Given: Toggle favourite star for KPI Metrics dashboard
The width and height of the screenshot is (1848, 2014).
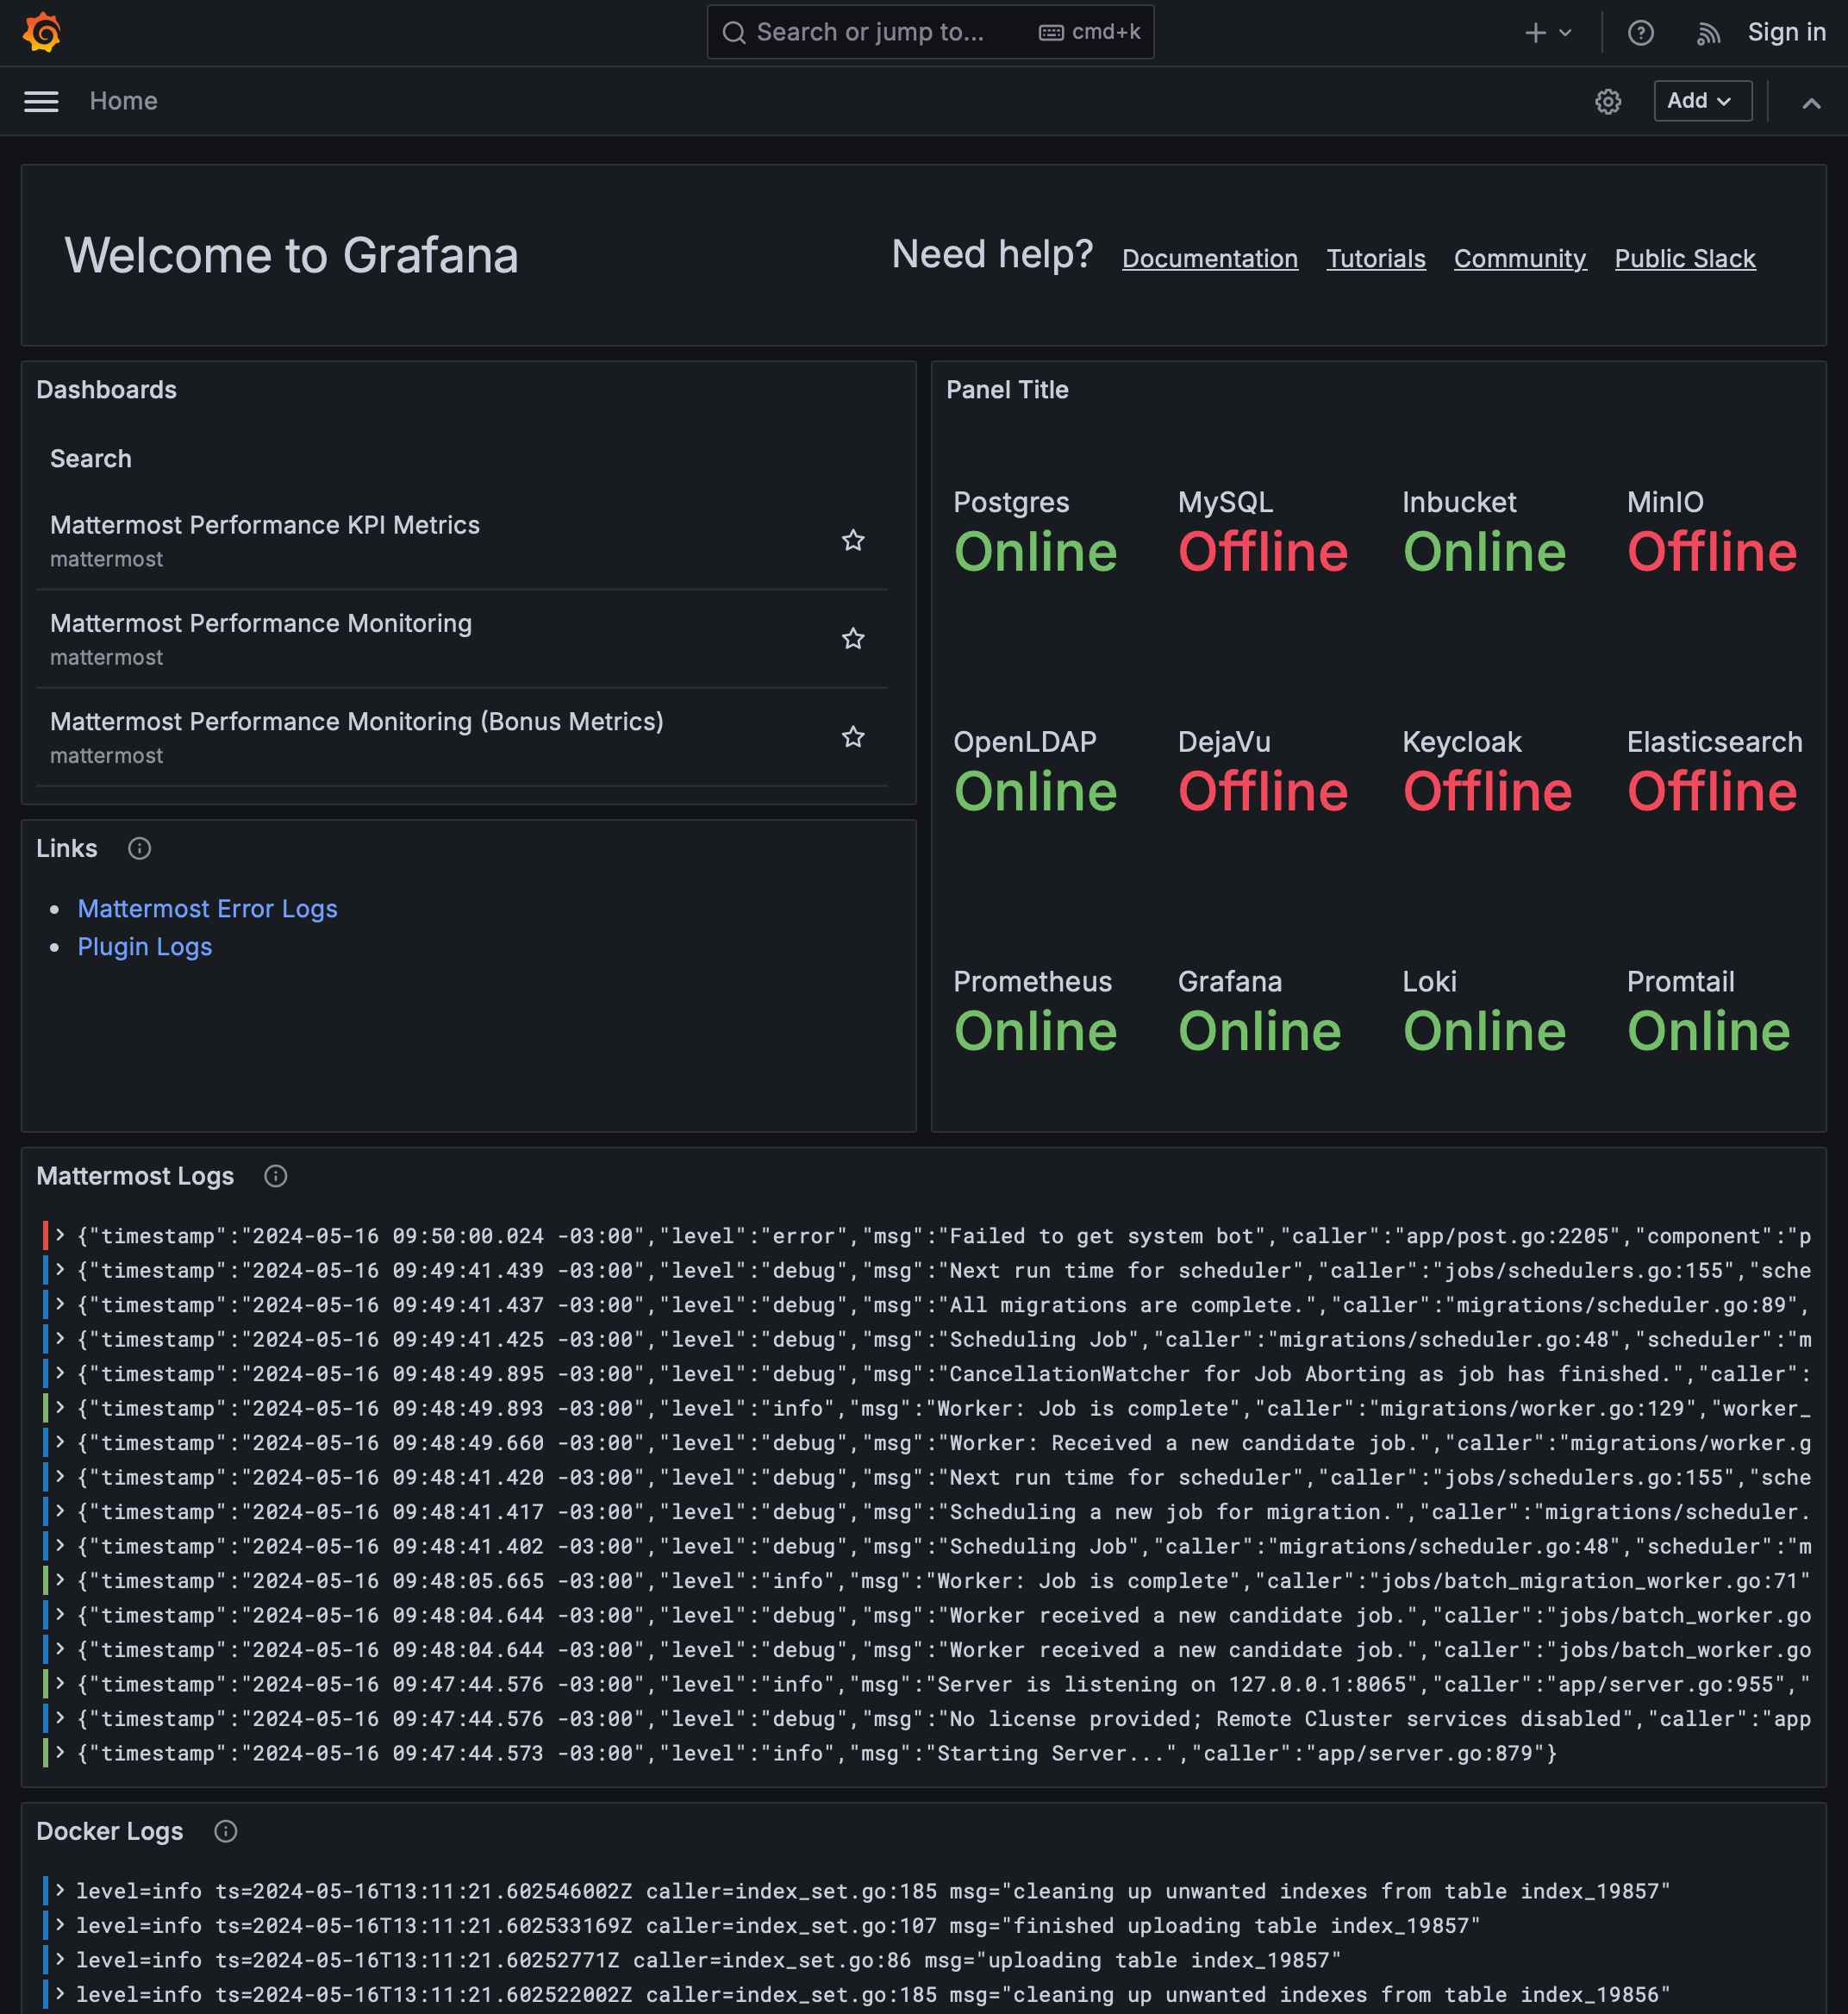Looking at the screenshot, I should pos(854,539).
